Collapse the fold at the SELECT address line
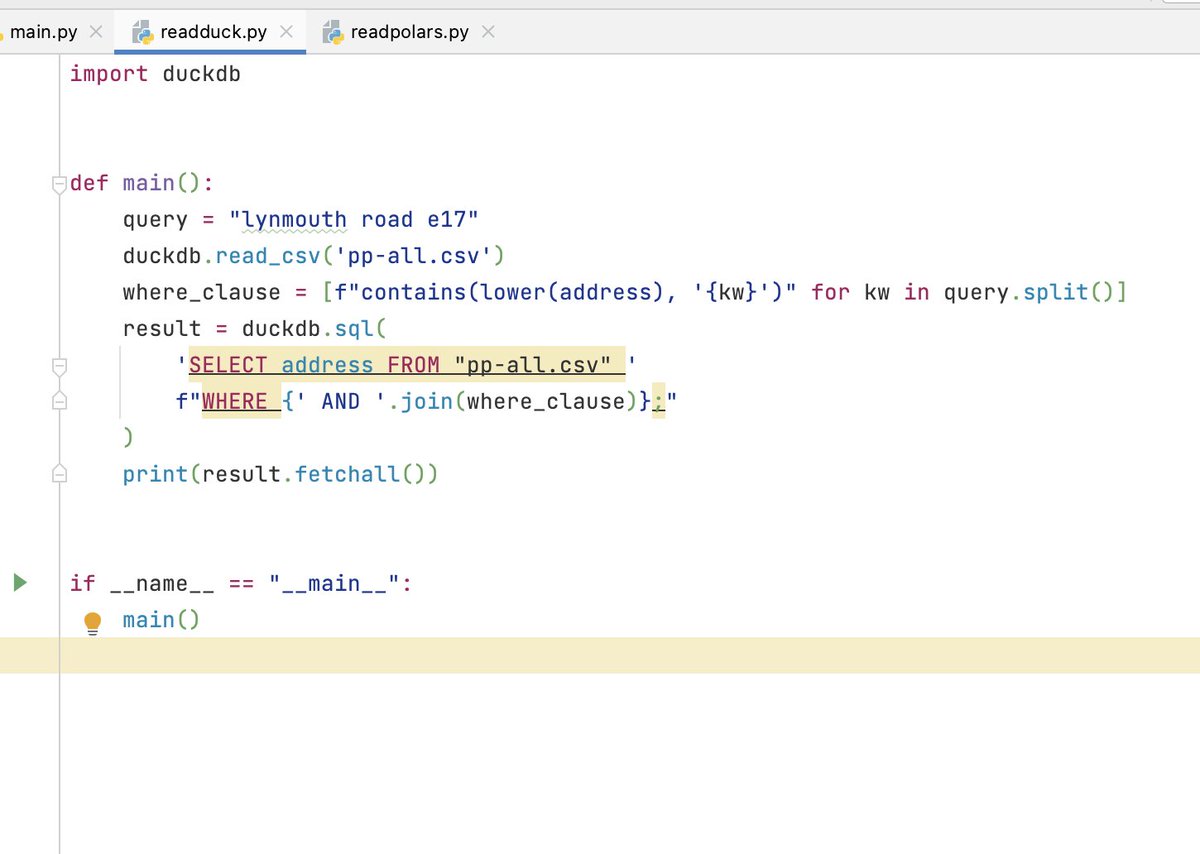This screenshot has width=1200, height=854. pos(59,365)
